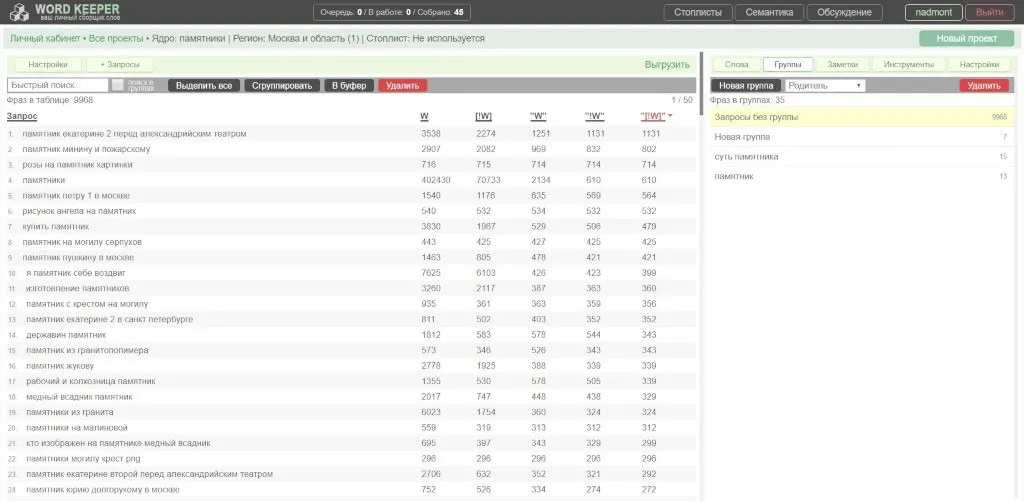Click the Сгруппировать button
1024x501 pixels.
pos(282,86)
